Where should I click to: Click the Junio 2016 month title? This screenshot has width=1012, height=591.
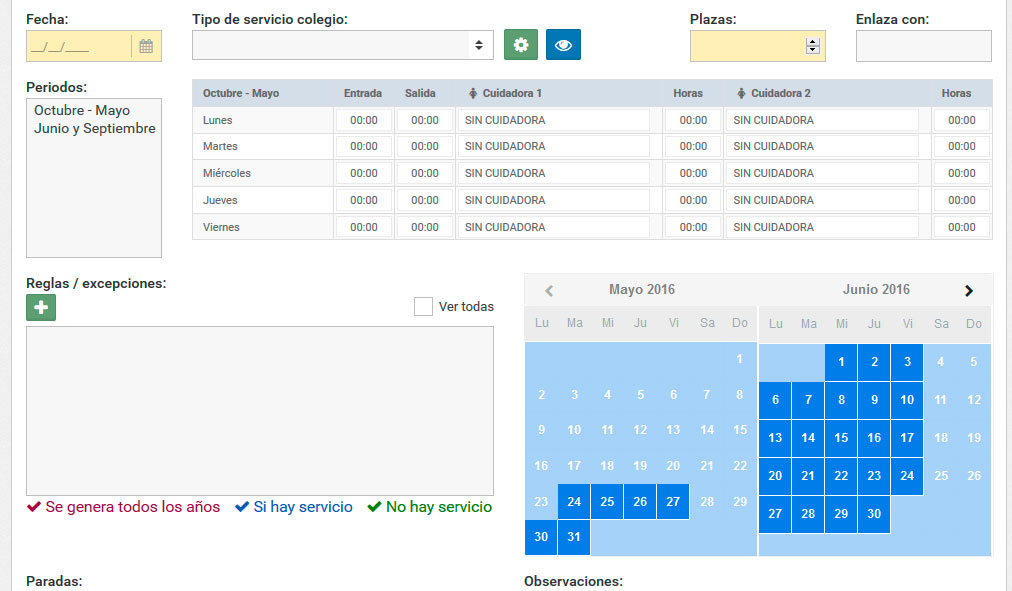(876, 290)
